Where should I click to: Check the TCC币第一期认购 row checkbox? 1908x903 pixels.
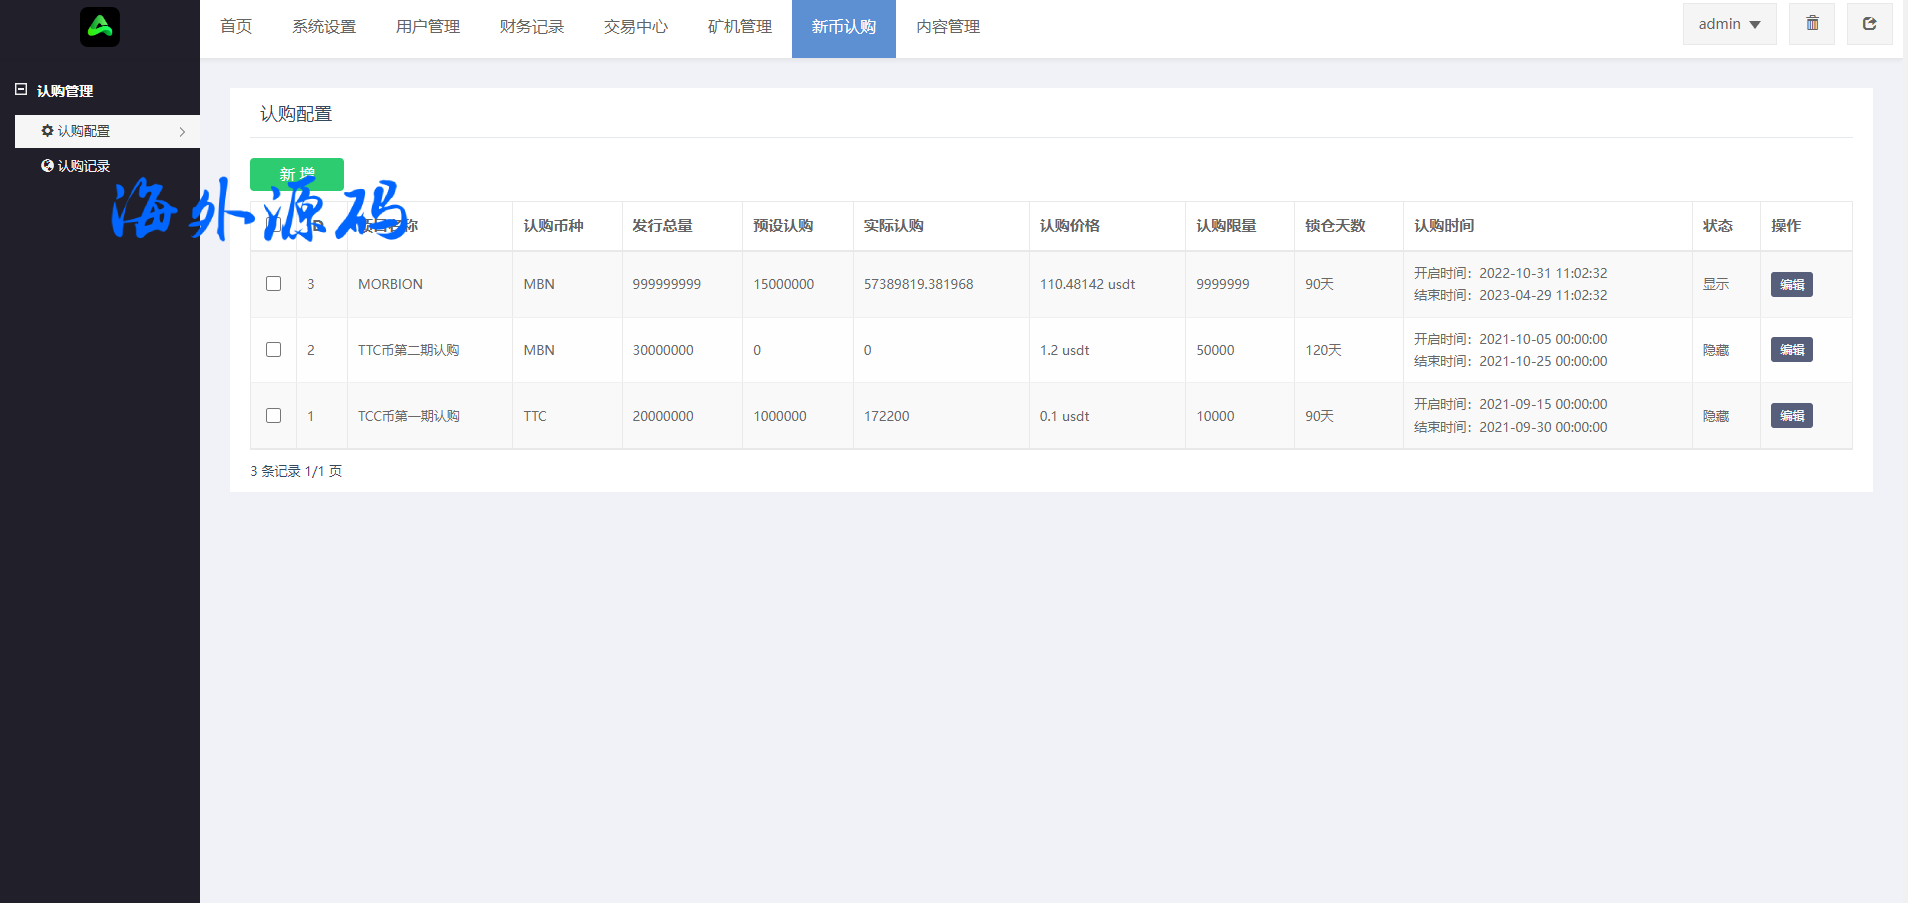pos(273,416)
